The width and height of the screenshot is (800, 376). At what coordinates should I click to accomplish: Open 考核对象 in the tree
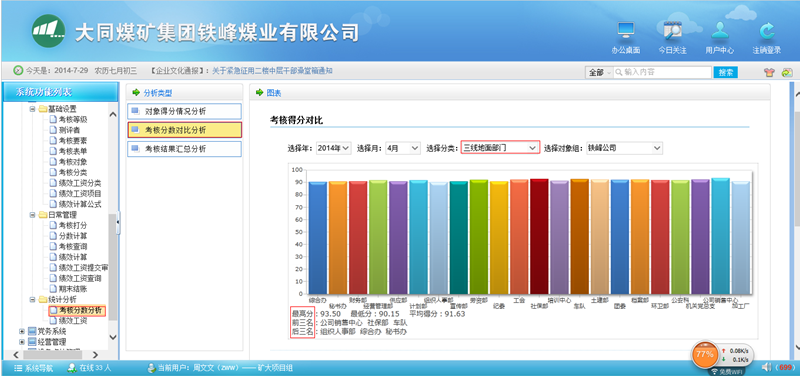(x=72, y=162)
